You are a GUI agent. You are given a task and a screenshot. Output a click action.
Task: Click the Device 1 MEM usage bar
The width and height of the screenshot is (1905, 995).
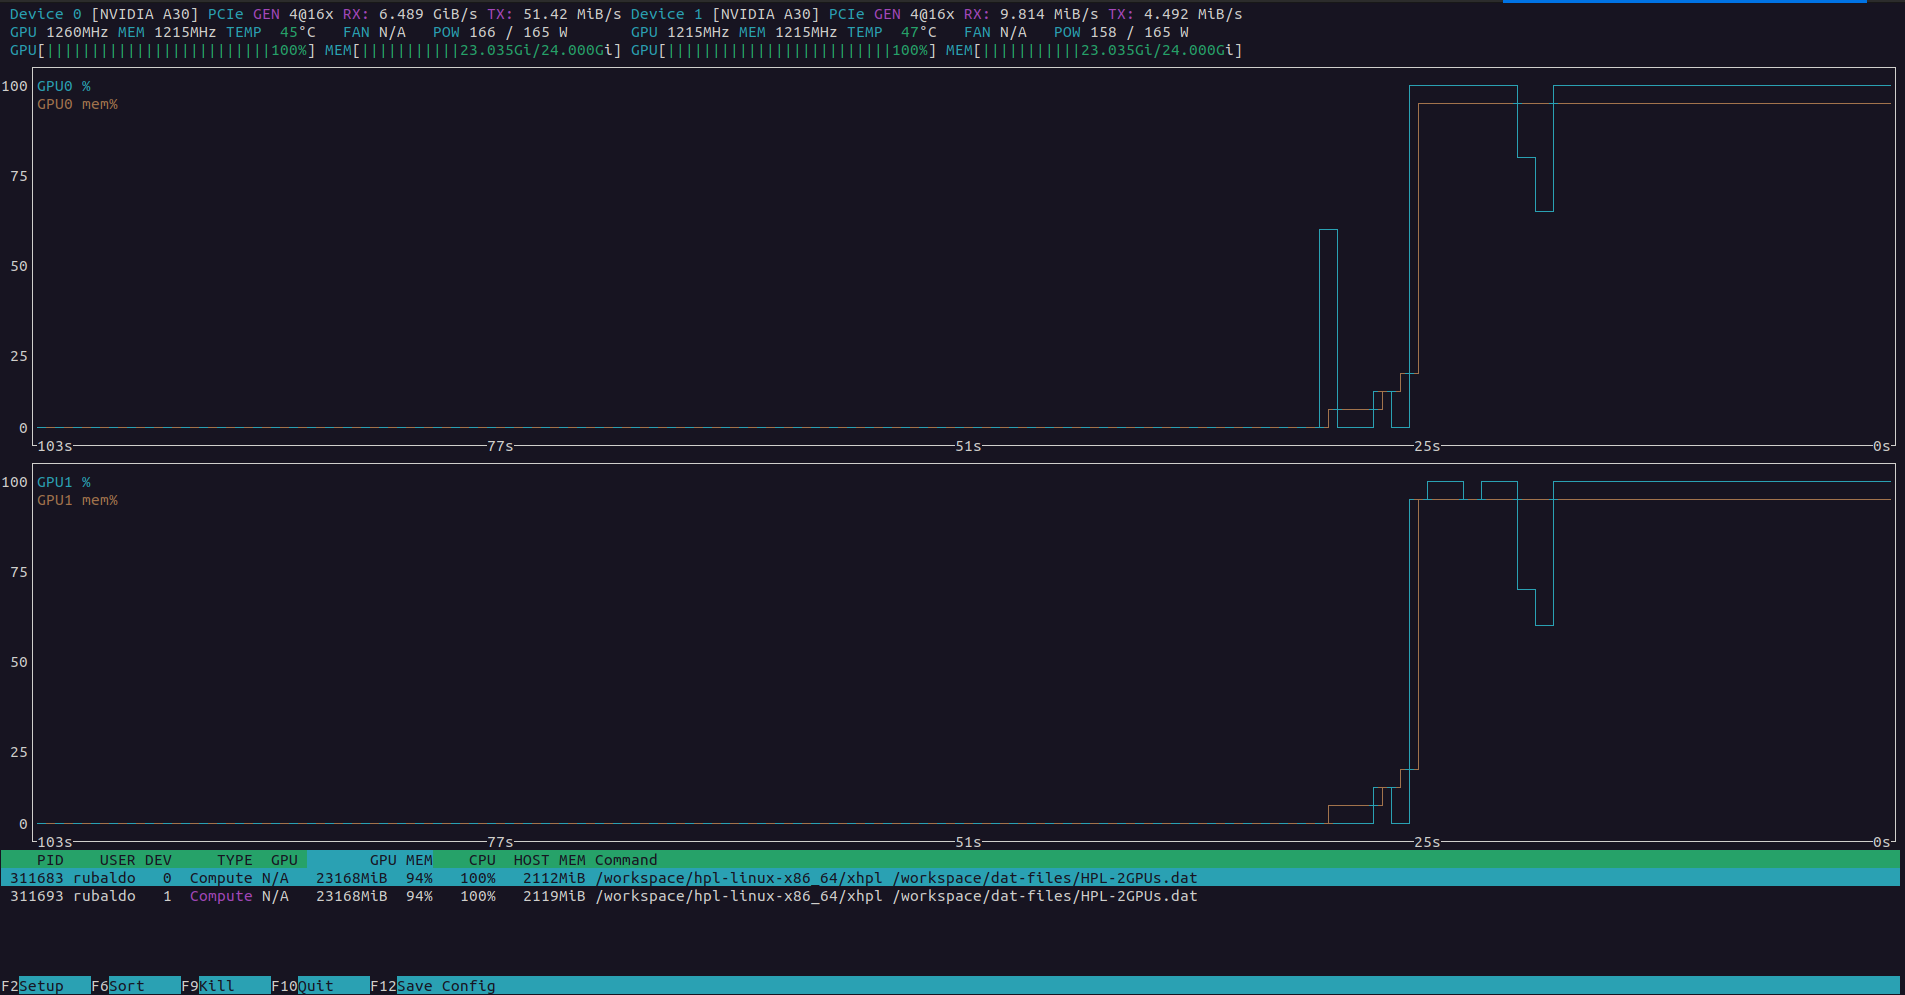point(1094,50)
